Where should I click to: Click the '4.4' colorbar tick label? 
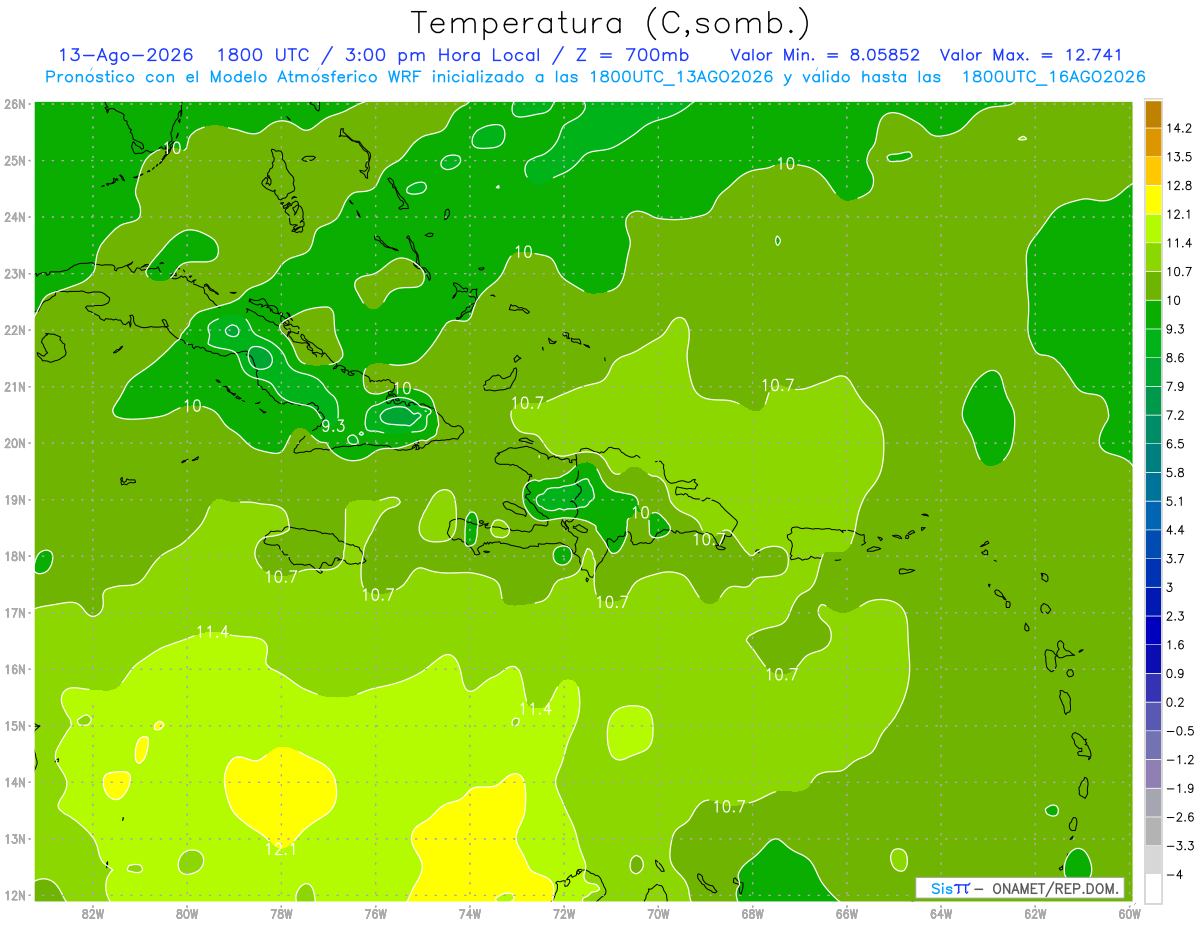tap(1176, 530)
